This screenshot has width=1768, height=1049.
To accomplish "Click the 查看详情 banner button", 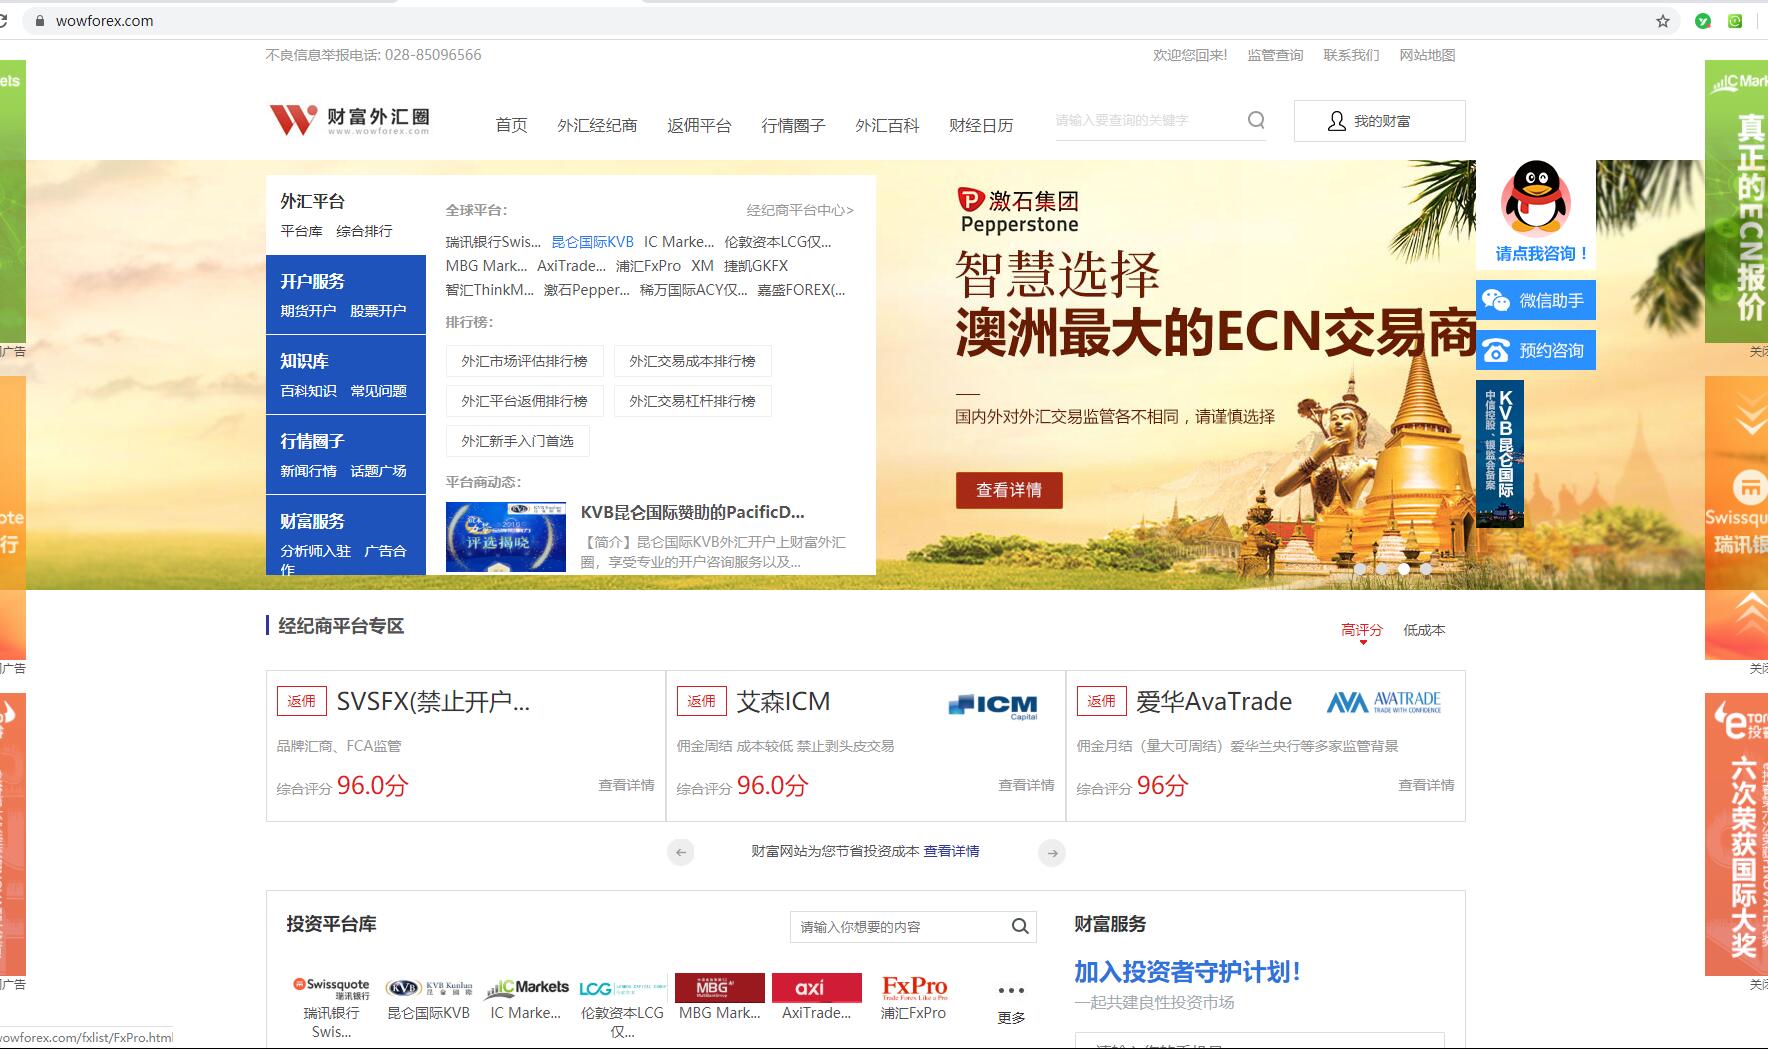I will [x=1008, y=490].
